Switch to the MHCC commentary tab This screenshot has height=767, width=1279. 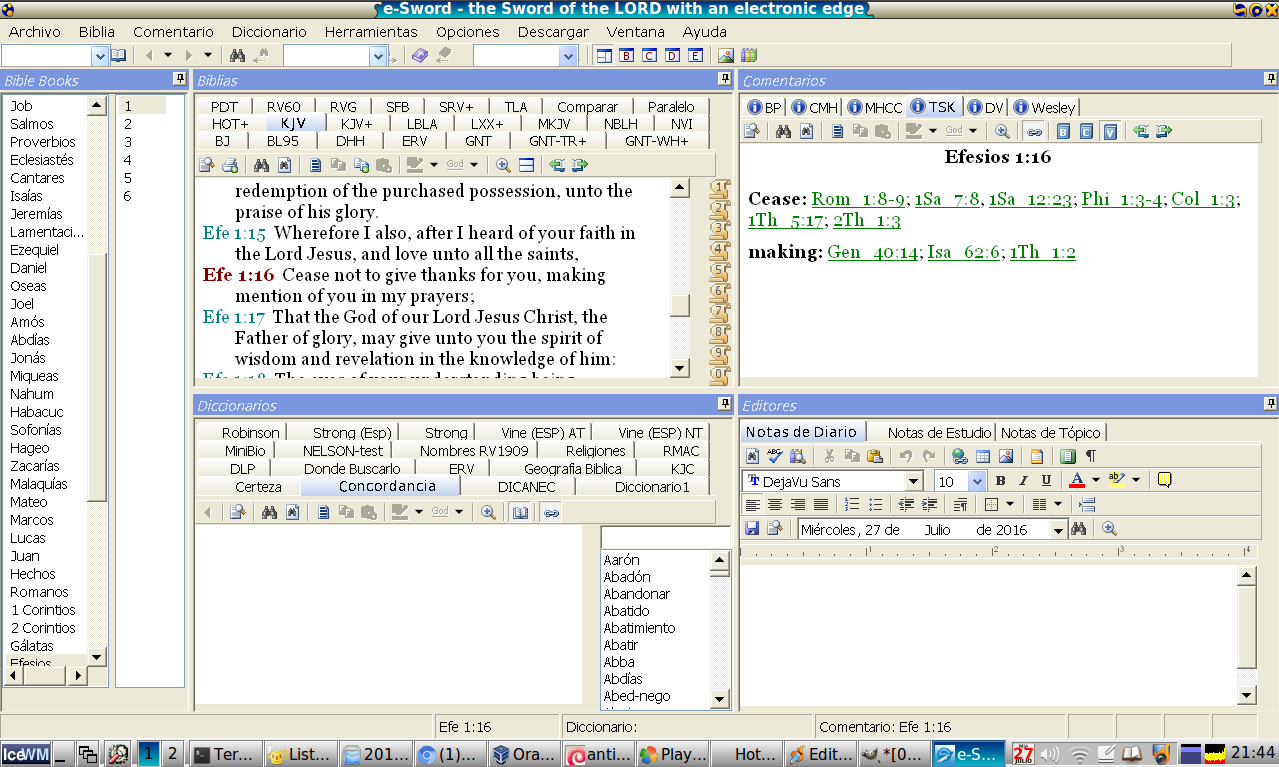874,107
